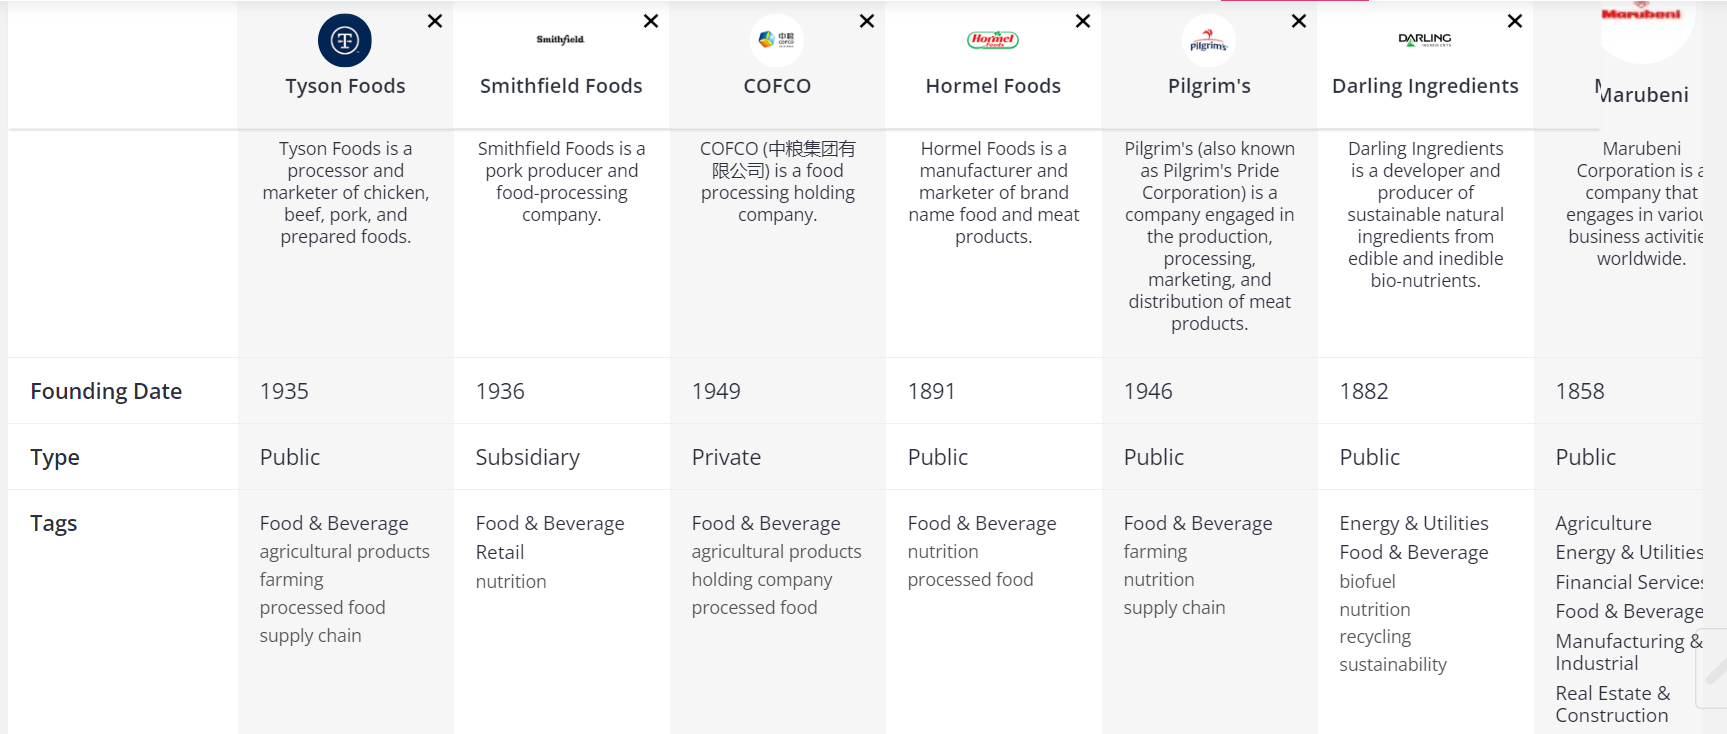Remove Tyson Foods from comparison
Screen dimensions: 1727x734
pos(435,21)
